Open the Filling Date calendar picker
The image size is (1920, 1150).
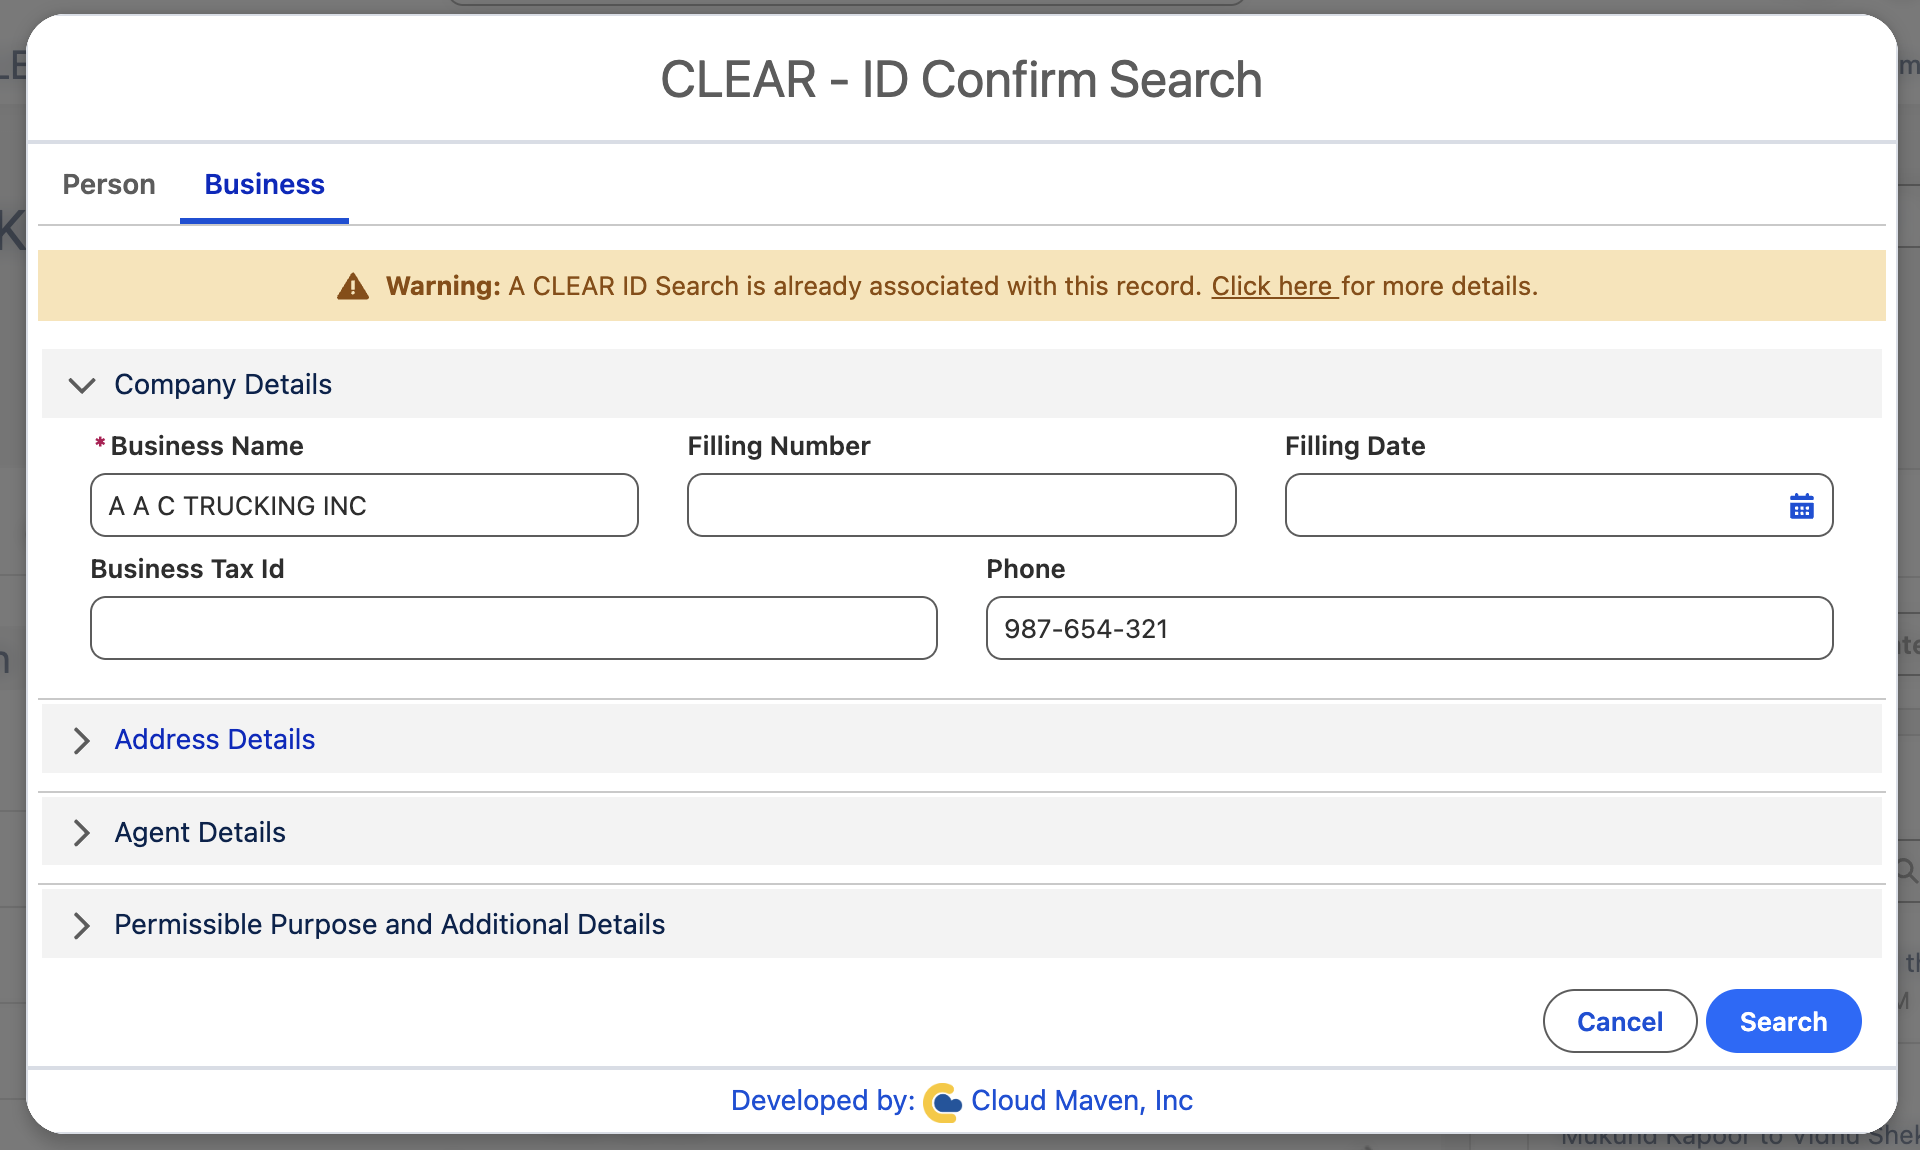click(x=1801, y=506)
